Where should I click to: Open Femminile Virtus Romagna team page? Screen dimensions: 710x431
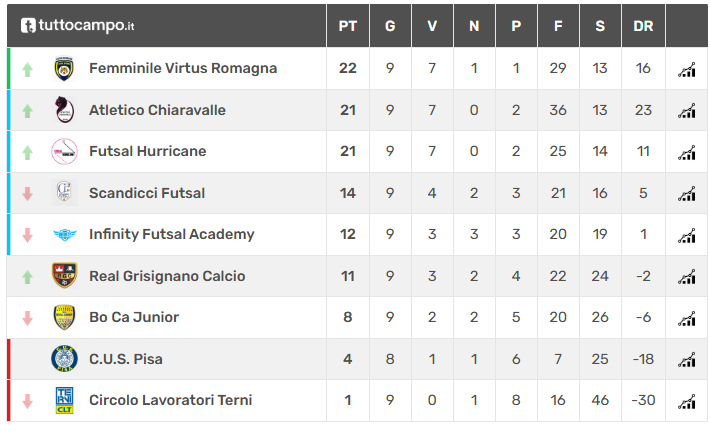point(183,69)
